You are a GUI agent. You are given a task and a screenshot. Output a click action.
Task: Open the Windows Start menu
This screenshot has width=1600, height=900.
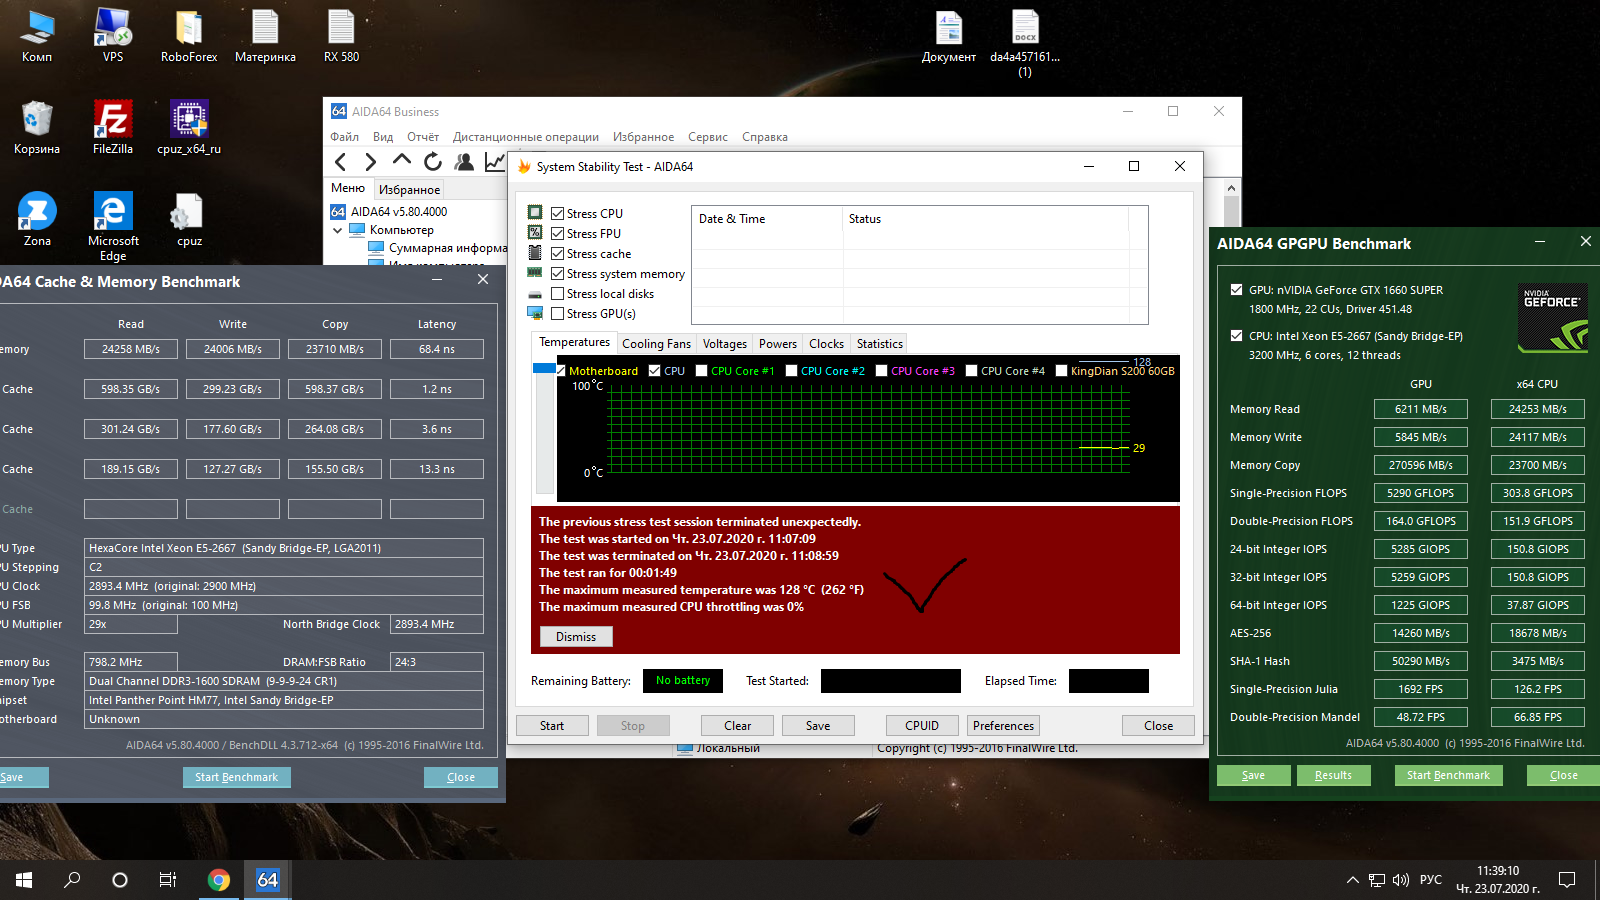[24, 880]
